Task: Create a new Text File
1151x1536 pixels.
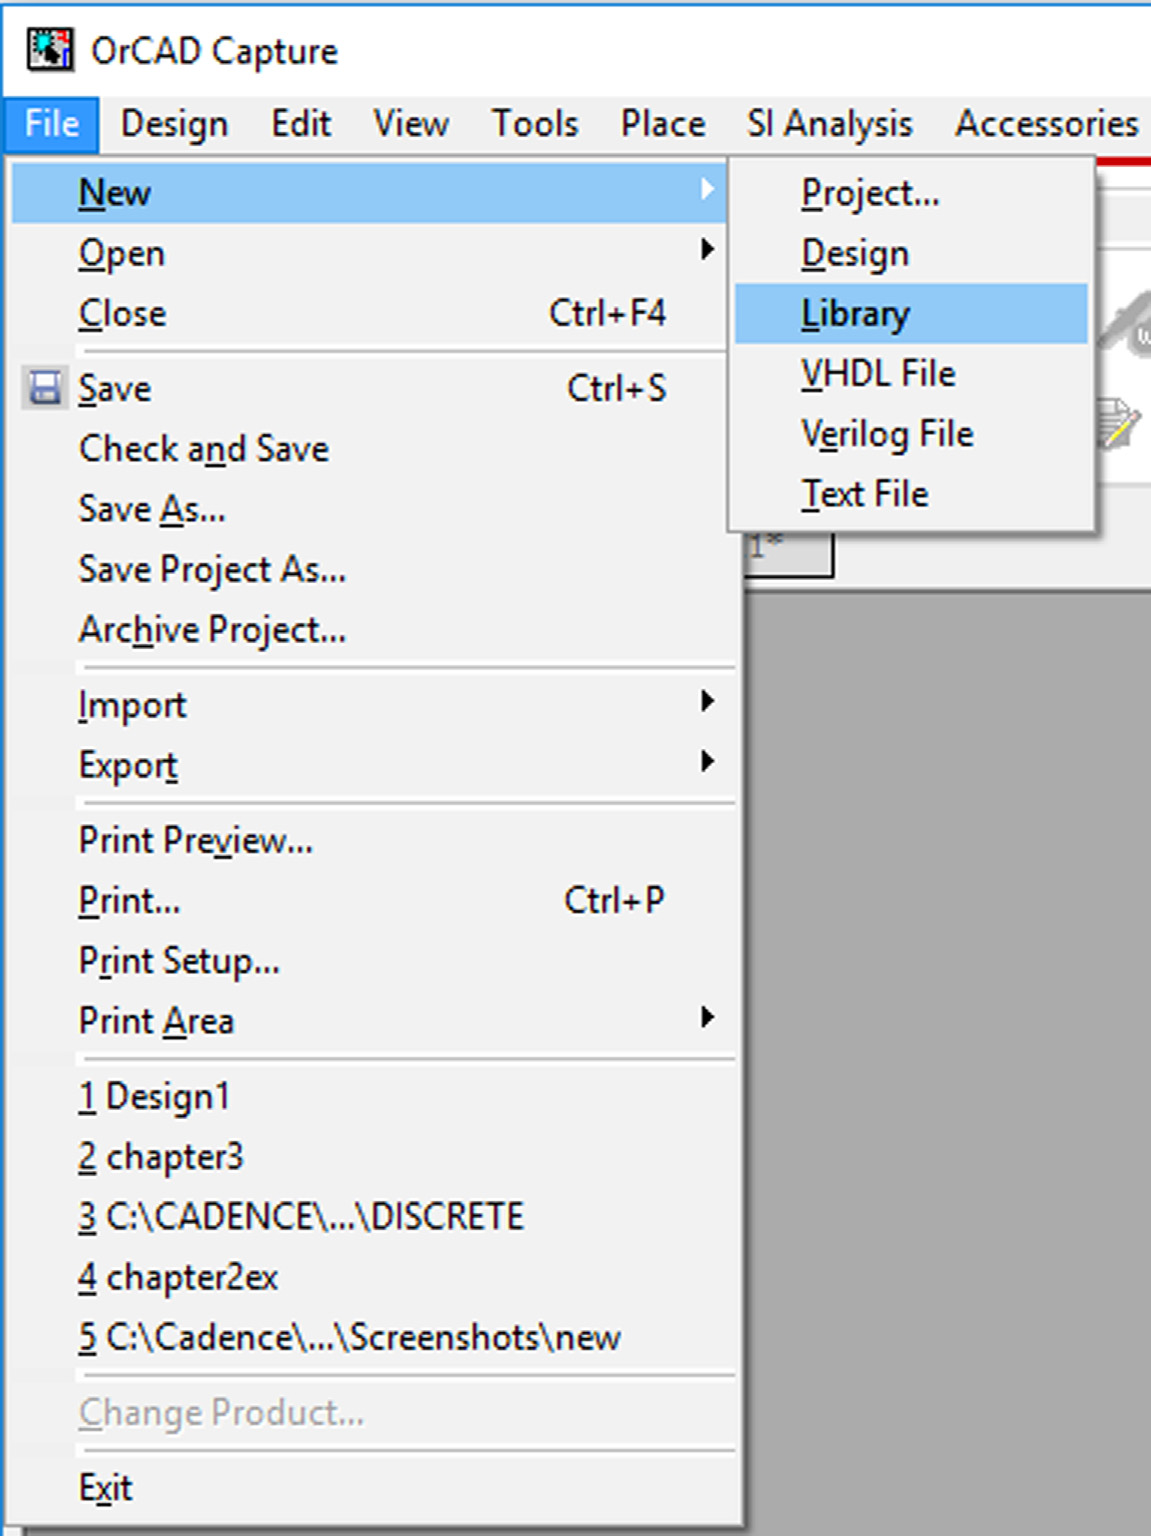Action: click(x=865, y=494)
